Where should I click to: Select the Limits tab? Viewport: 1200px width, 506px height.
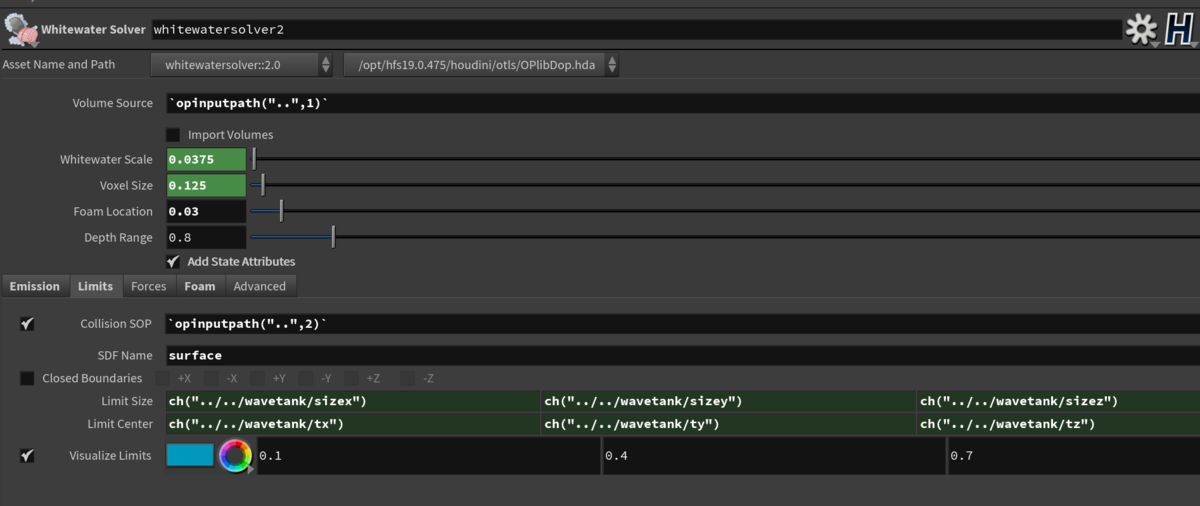96,286
